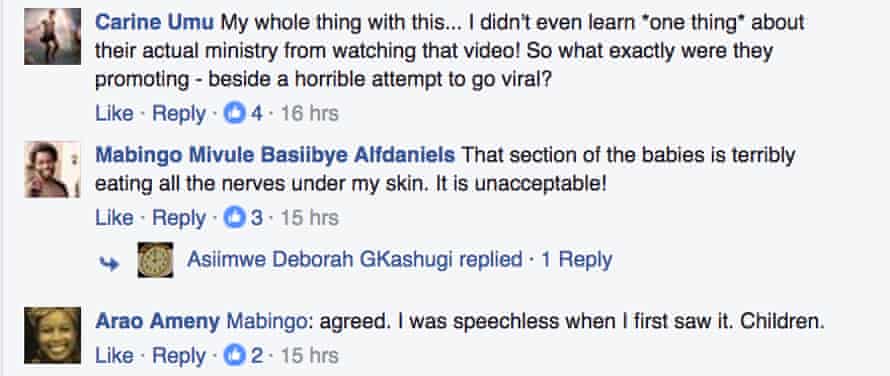Click Mabingo Mivule Basiibye Alfdaniels name
The height and width of the screenshot is (376, 890).
(275, 155)
